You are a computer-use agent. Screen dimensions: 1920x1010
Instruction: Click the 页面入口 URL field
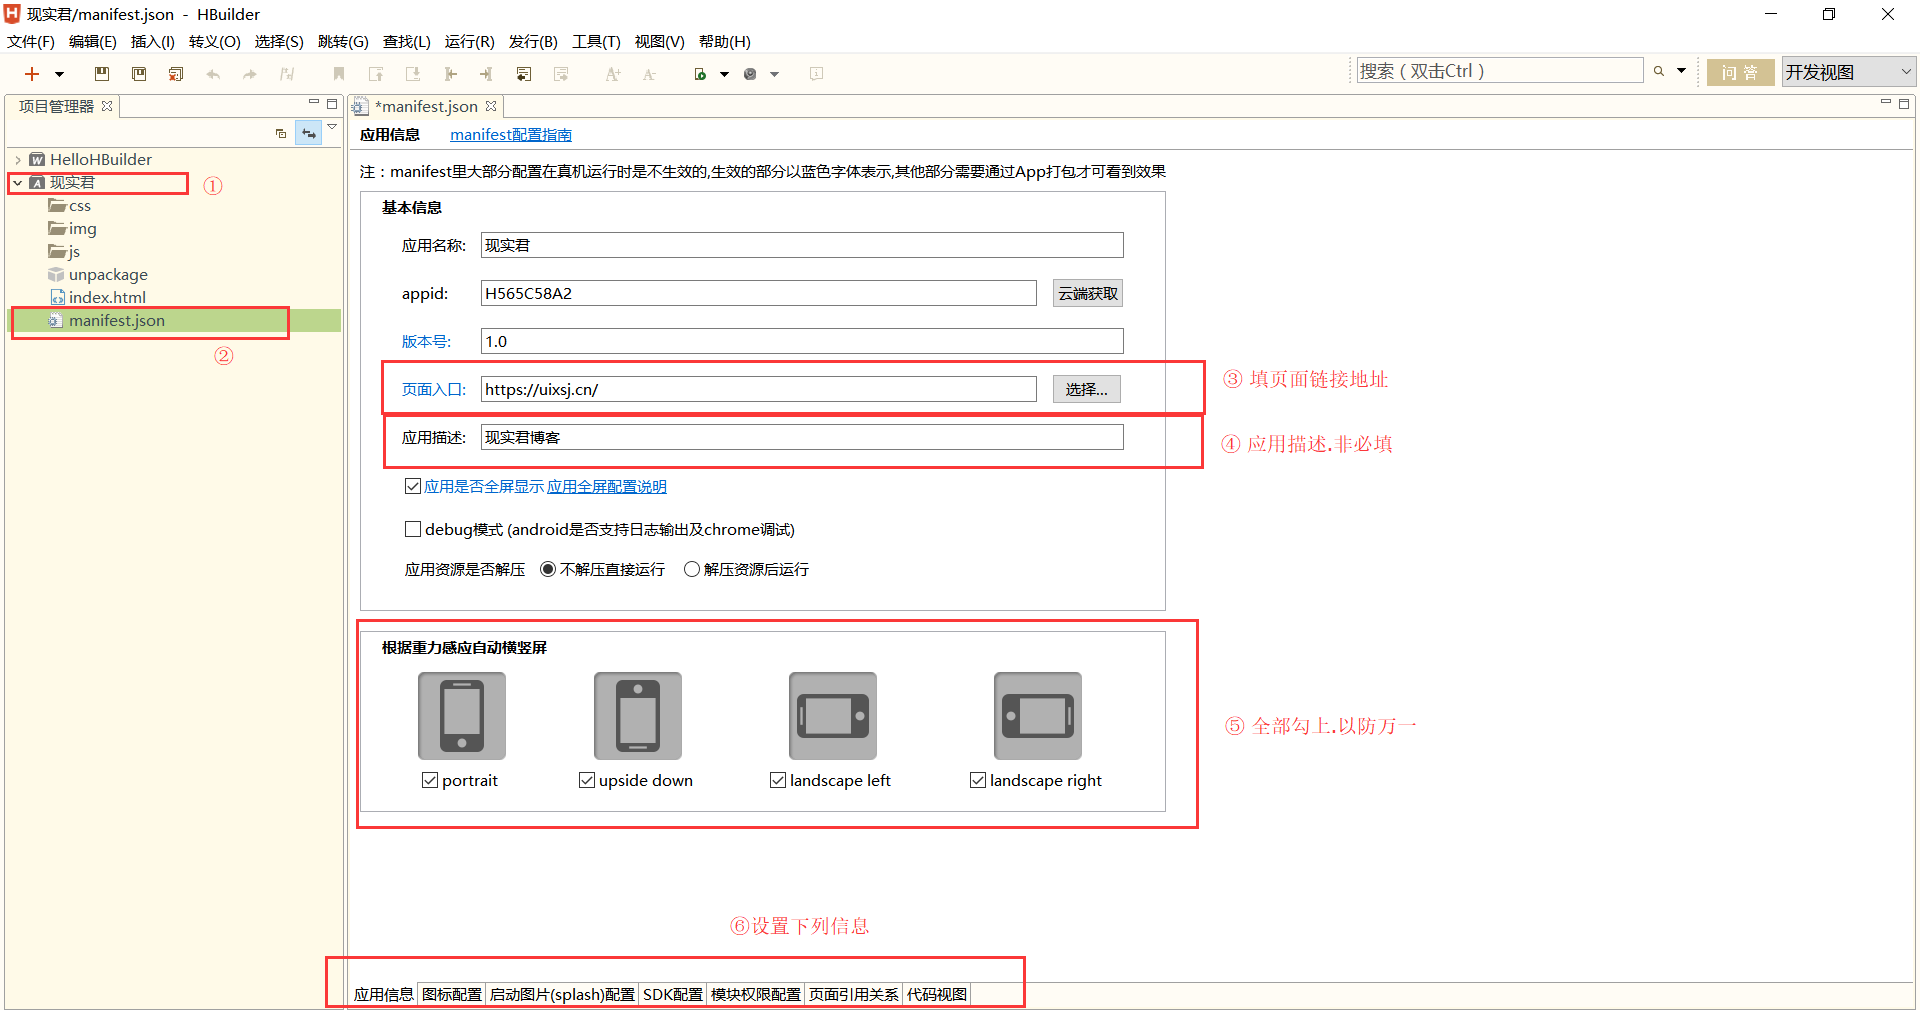tap(759, 389)
